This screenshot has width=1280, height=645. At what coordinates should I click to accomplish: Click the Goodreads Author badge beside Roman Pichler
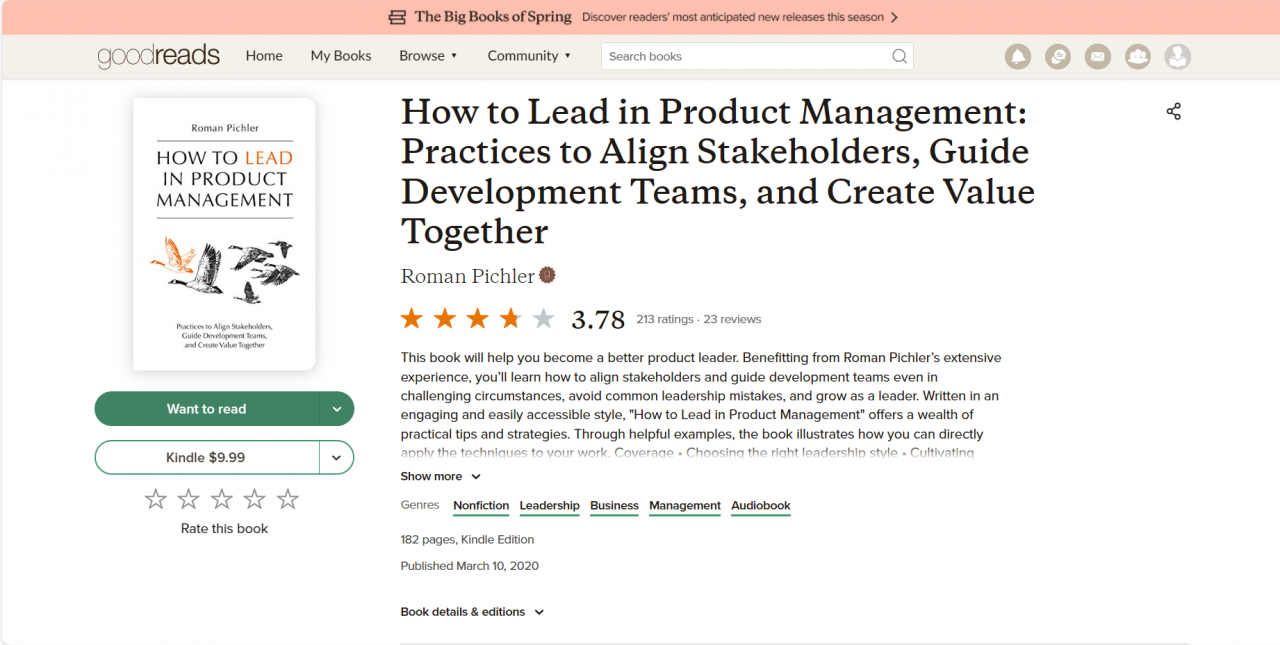pyautogui.click(x=546, y=274)
